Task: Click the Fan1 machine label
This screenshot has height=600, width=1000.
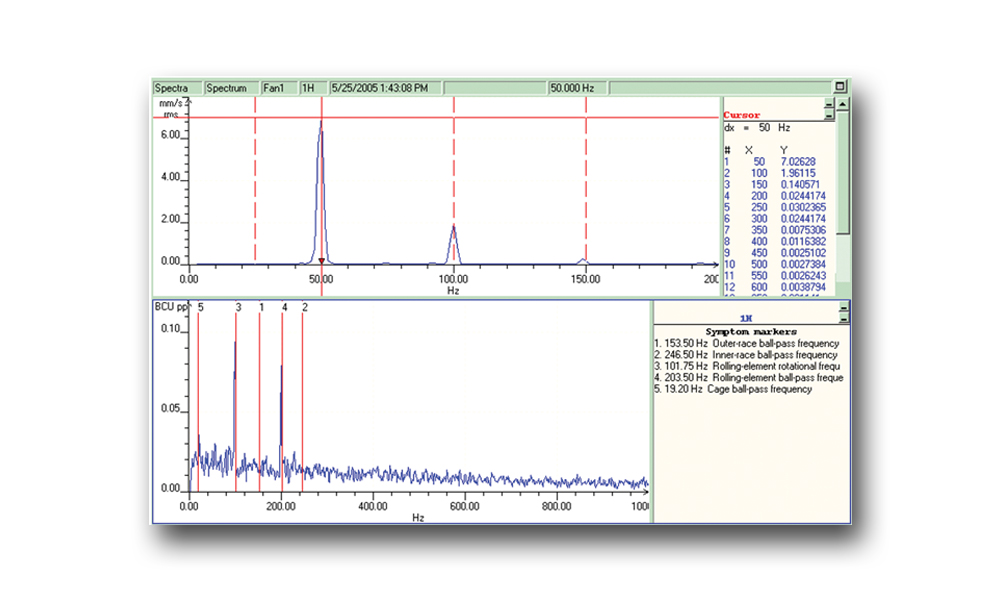Action: point(279,88)
